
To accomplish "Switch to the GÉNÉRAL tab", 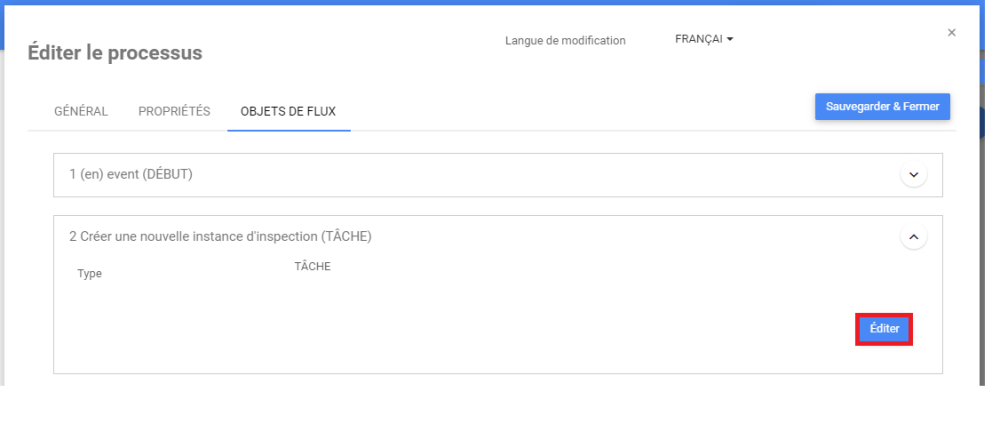I will pyautogui.click(x=80, y=111).
